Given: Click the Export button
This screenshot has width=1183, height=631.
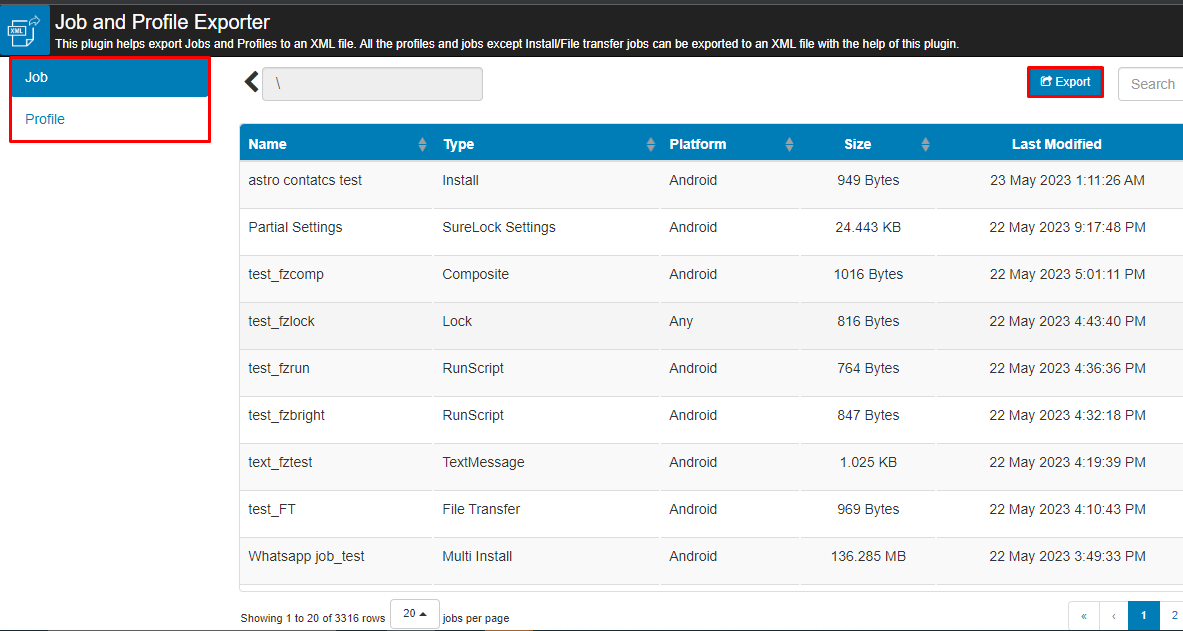Looking at the screenshot, I should 1065,82.
